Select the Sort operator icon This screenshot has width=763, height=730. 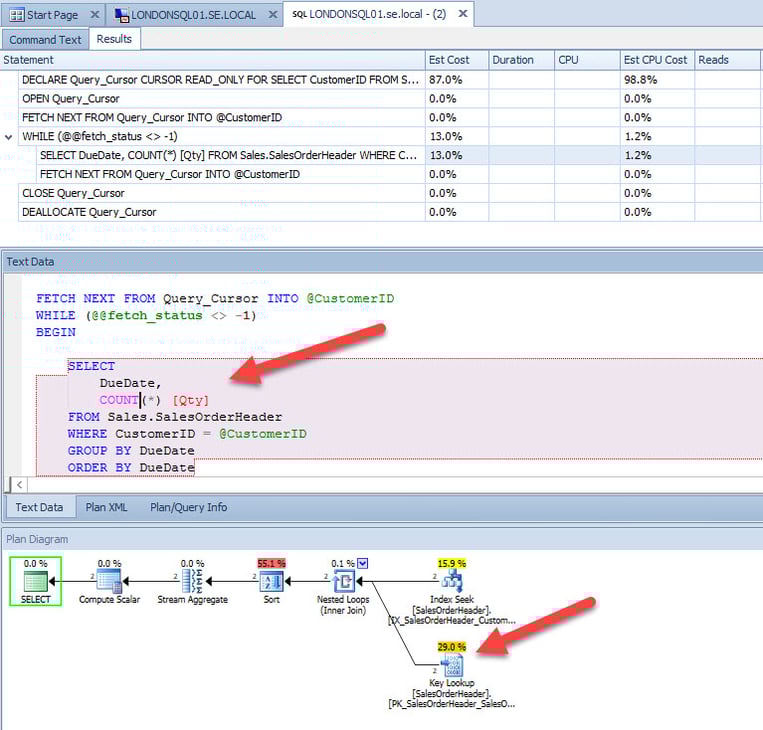pos(272,581)
